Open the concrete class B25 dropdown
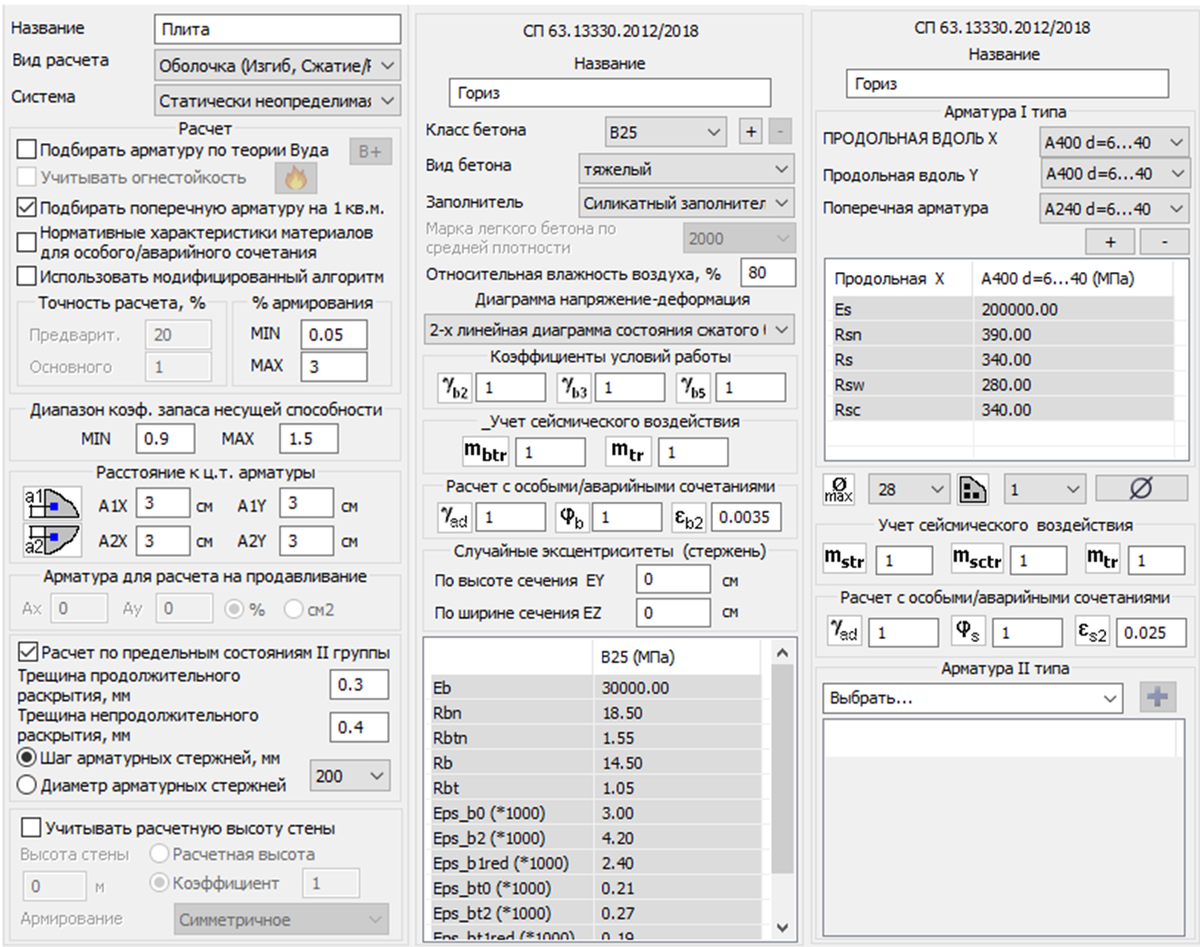The width and height of the screenshot is (1200, 947). click(x=667, y=131)
